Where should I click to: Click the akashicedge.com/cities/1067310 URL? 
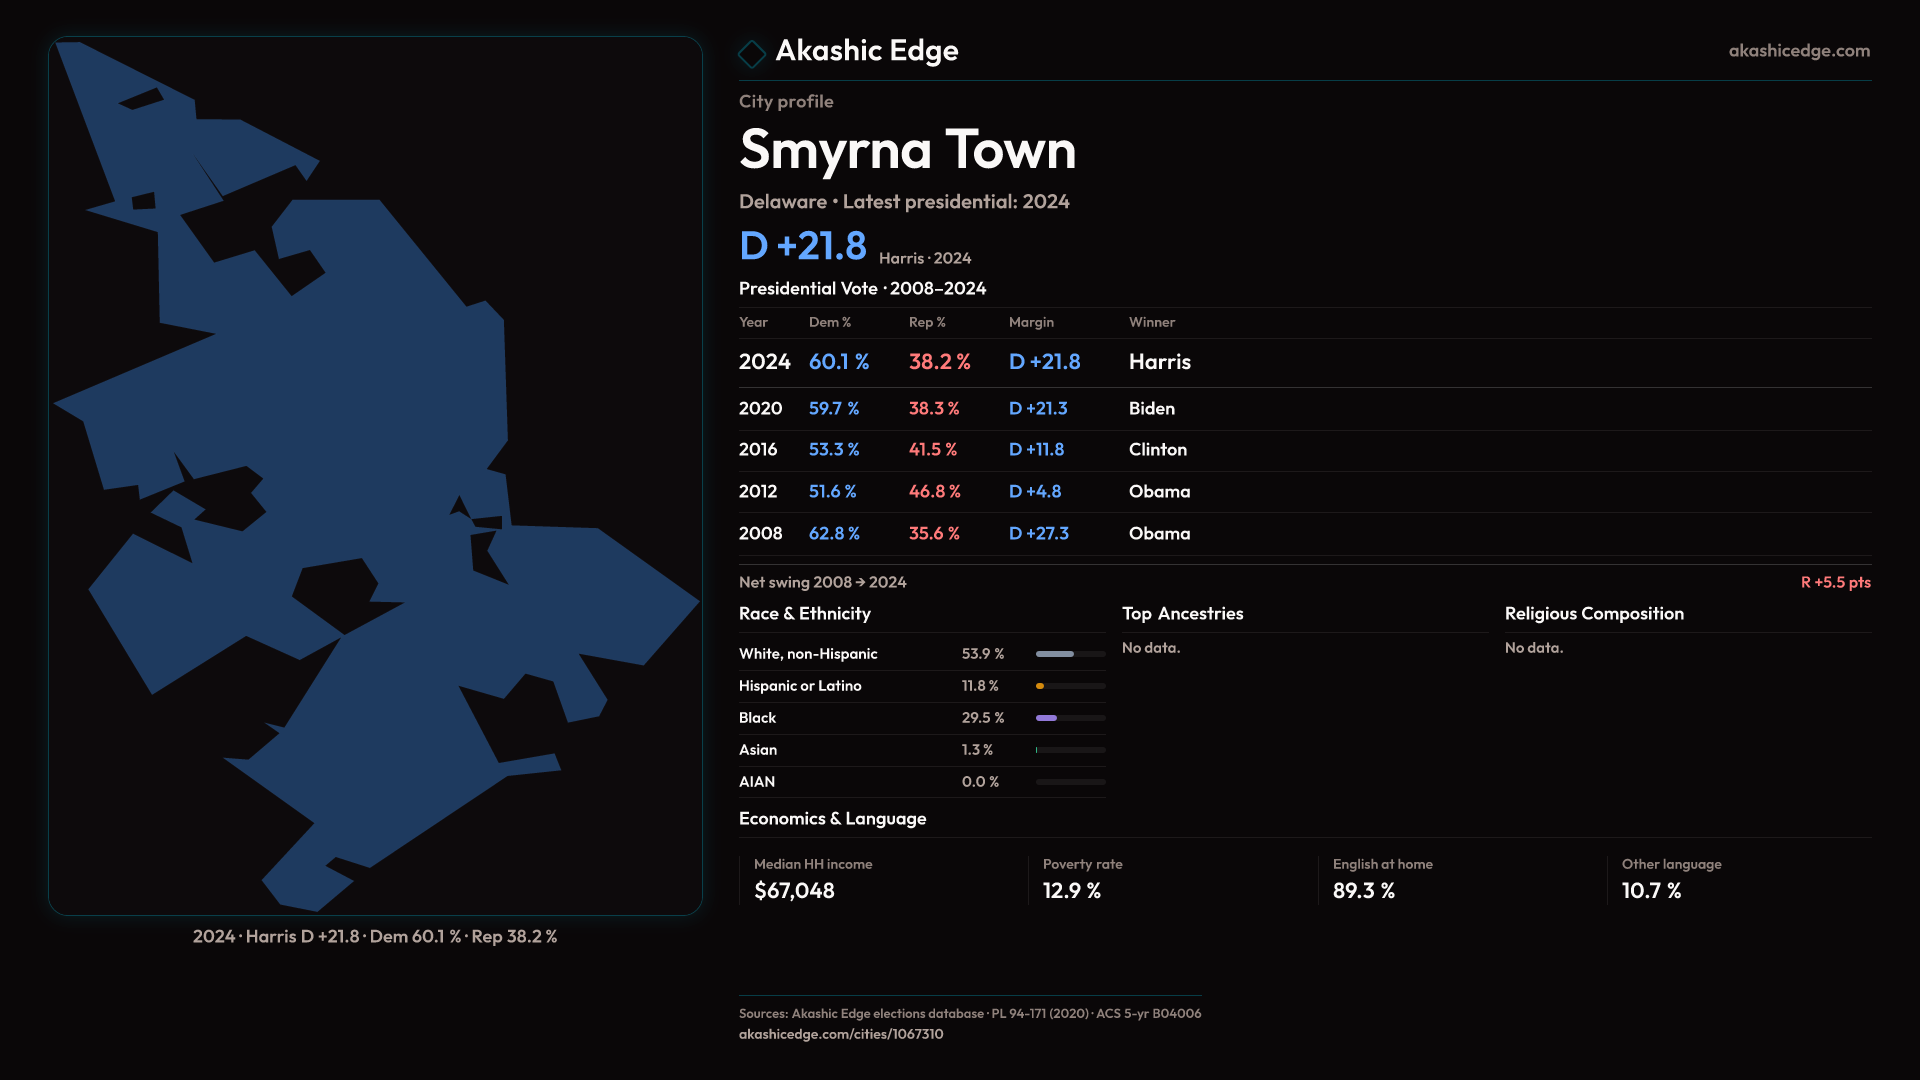click(x=840, y=1034)
